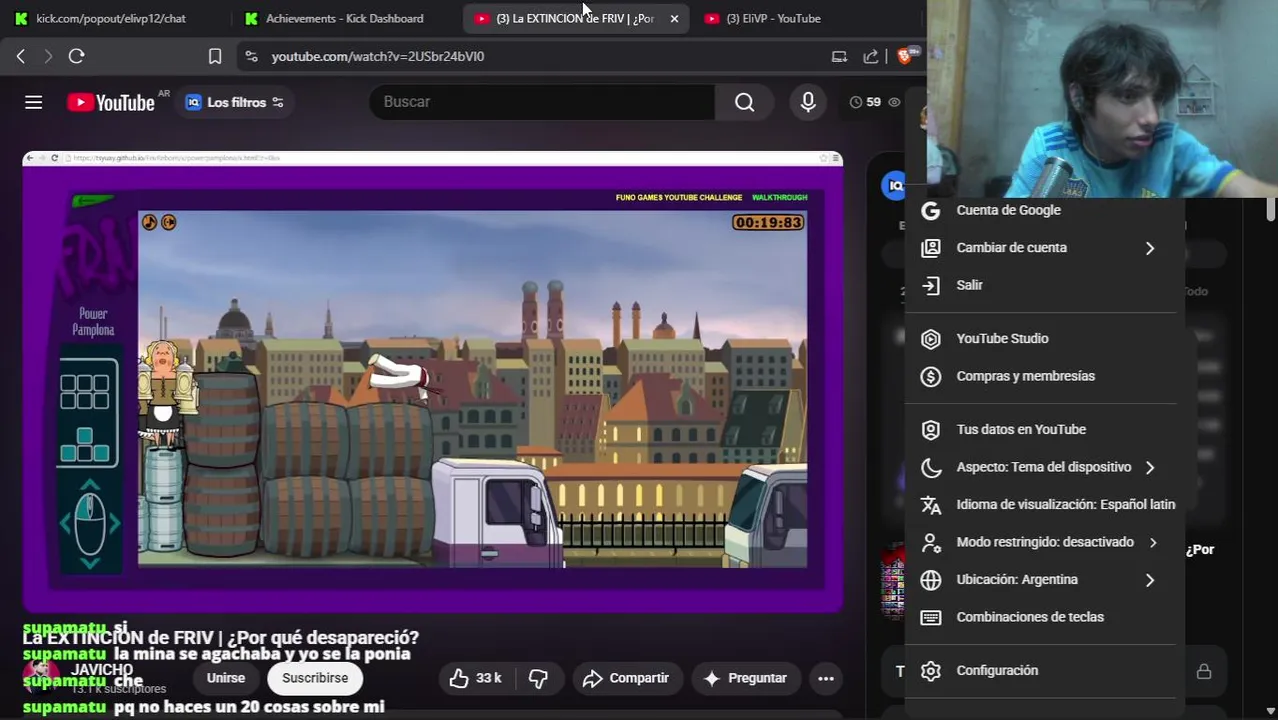Screen dimensions: 1278x720
Task: Click the search magnifier button
Action: click(x=744, y=102)
